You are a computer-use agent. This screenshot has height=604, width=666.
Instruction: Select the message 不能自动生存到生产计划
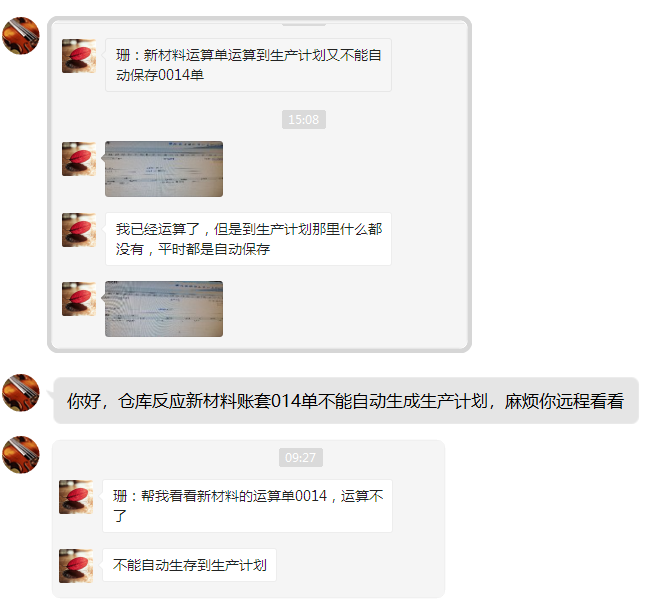[189, 565]
